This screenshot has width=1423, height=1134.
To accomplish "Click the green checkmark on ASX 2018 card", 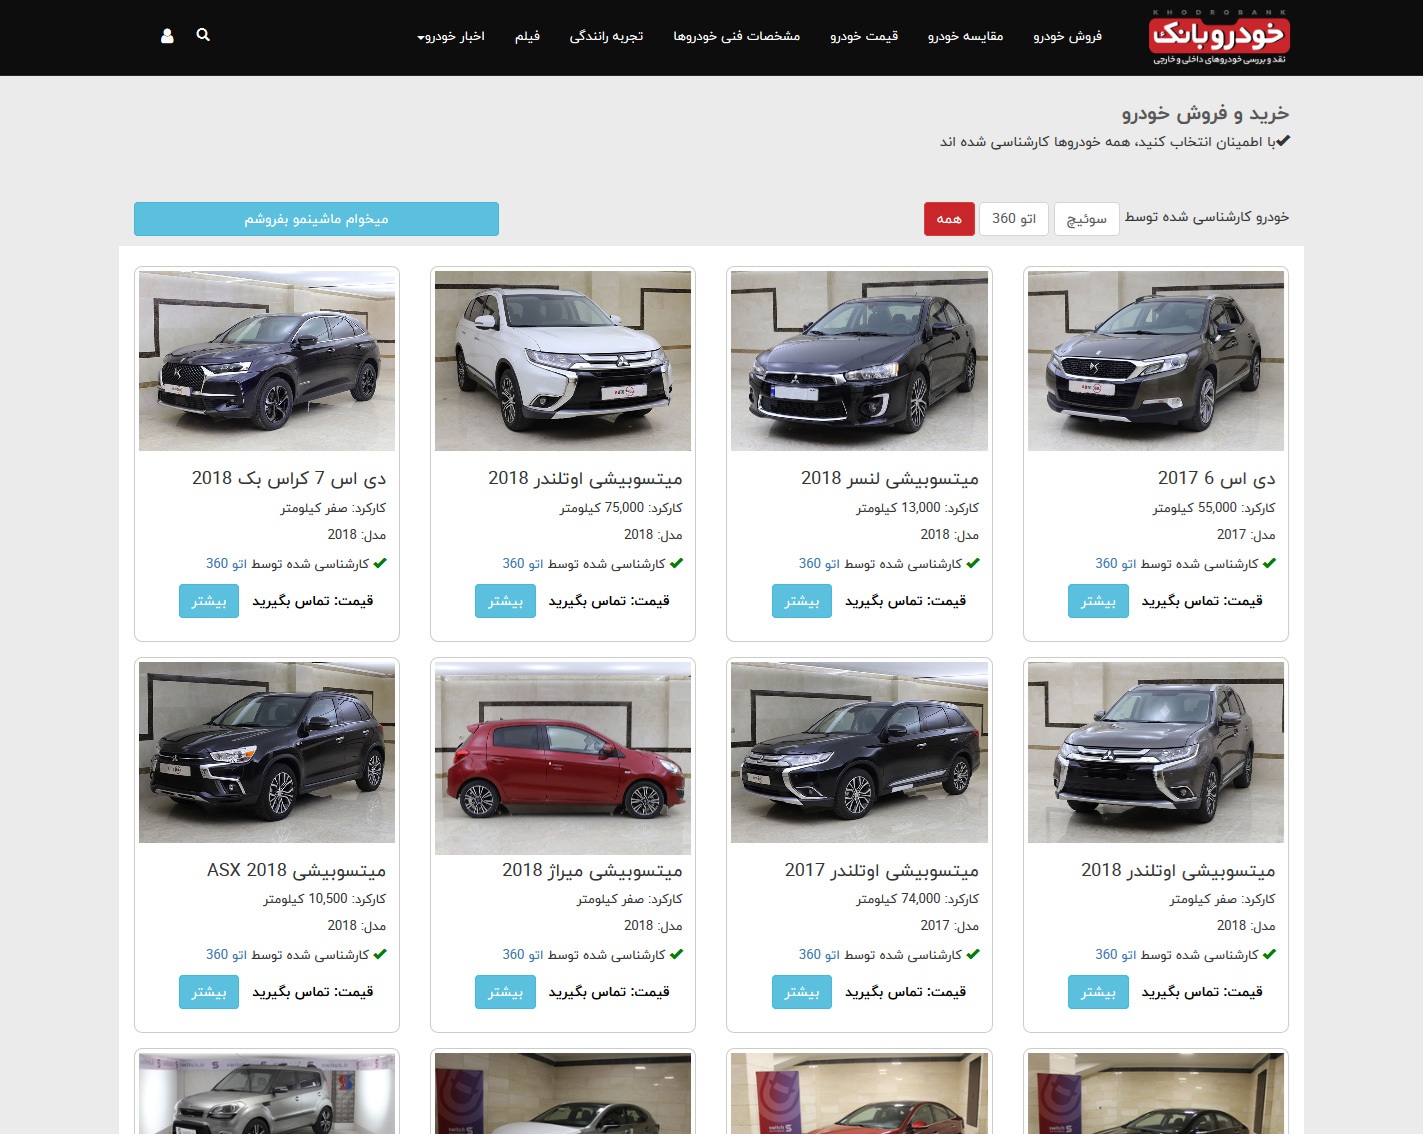I will click(380, 954).
